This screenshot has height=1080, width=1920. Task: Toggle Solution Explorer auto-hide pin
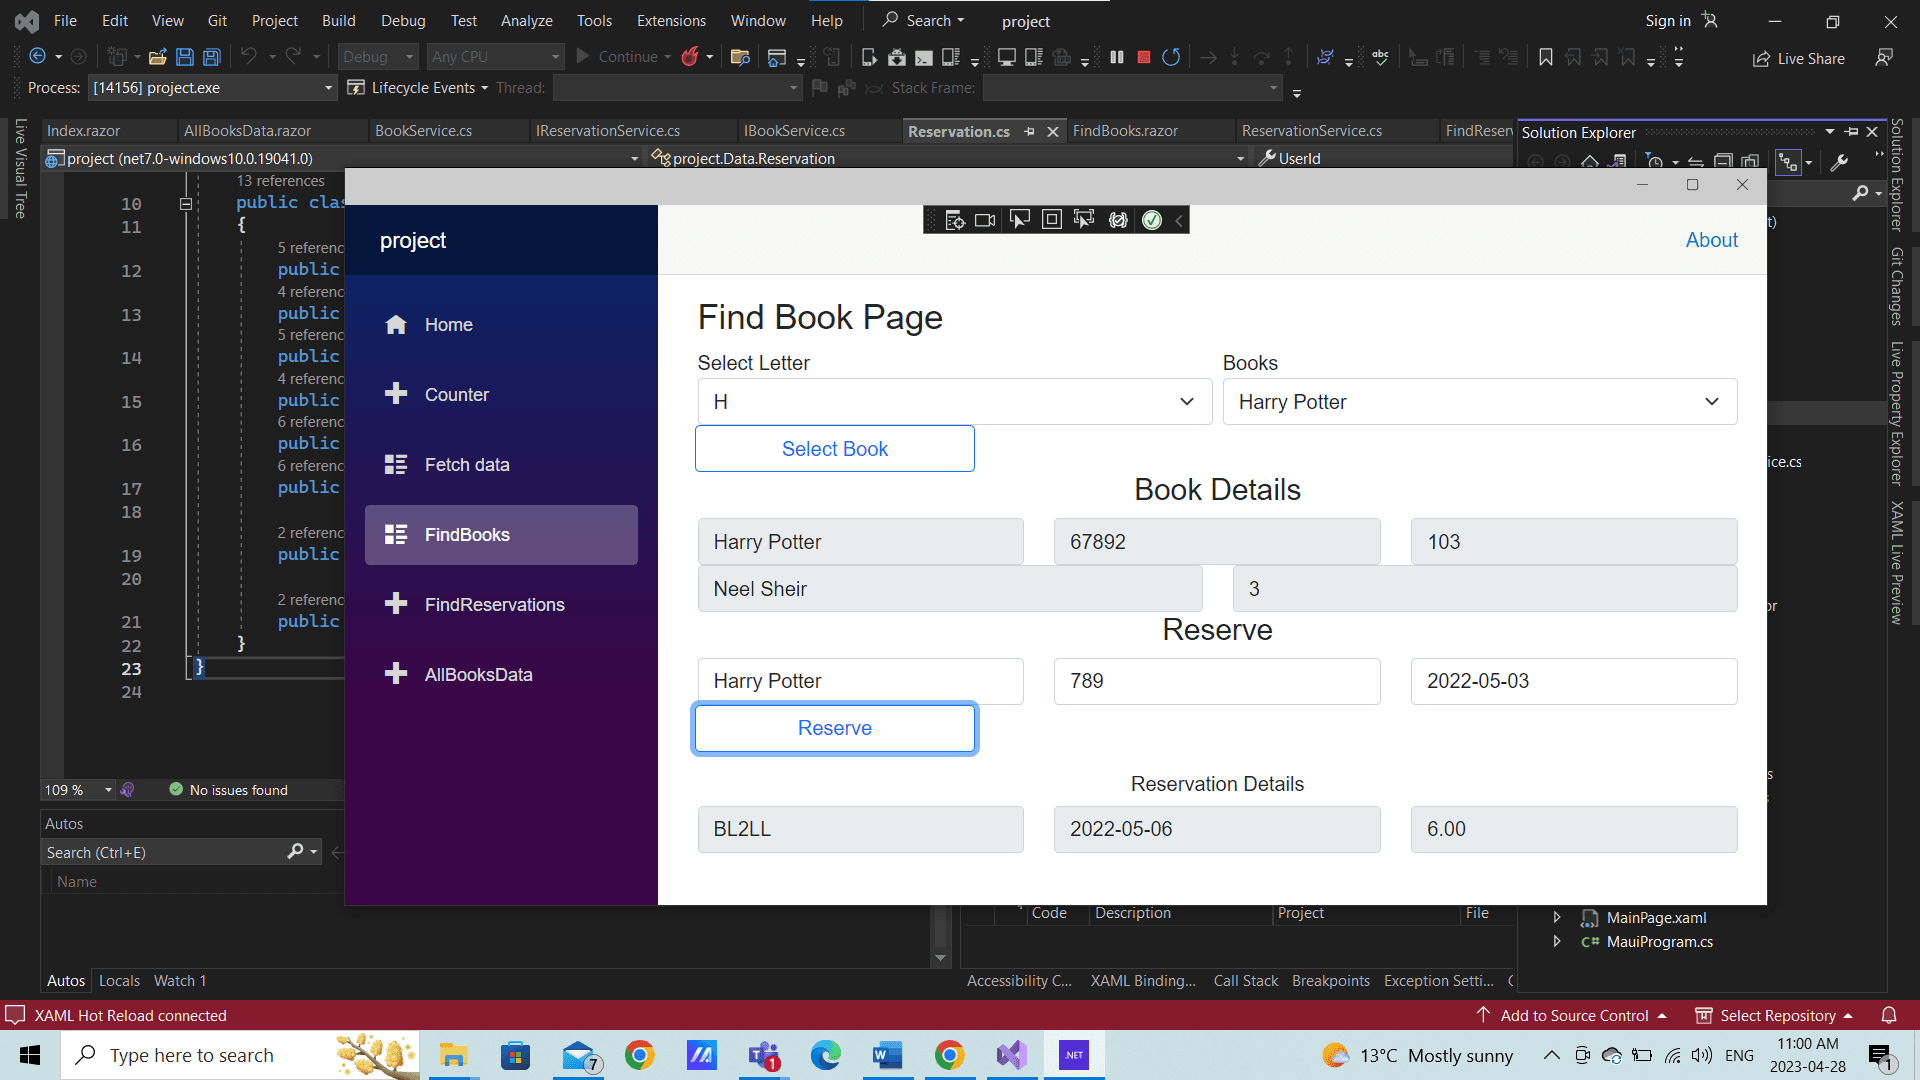[x=1851, y=132]
